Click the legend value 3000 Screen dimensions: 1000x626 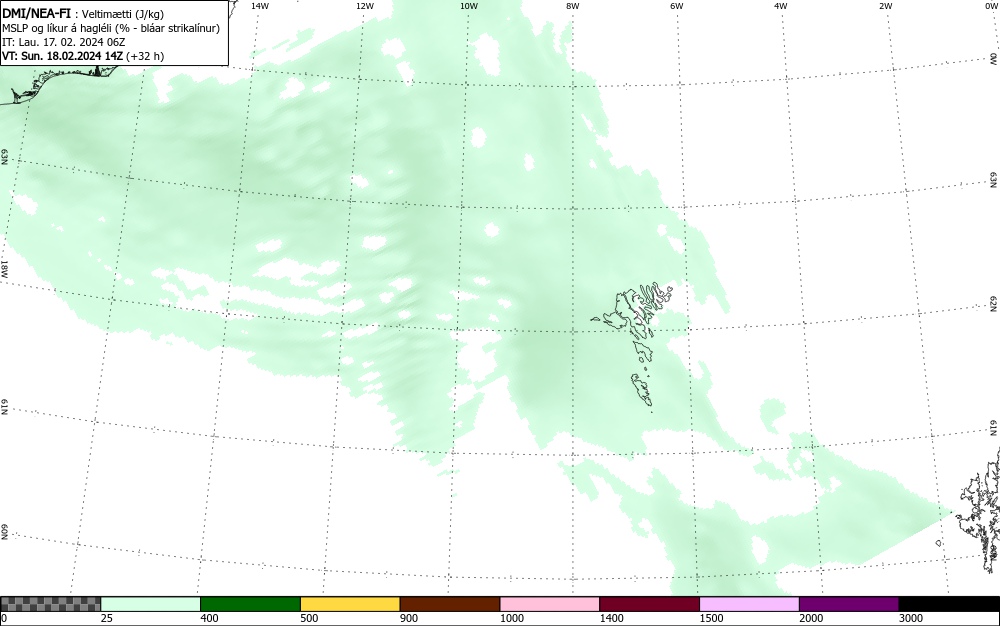[911, 618]
